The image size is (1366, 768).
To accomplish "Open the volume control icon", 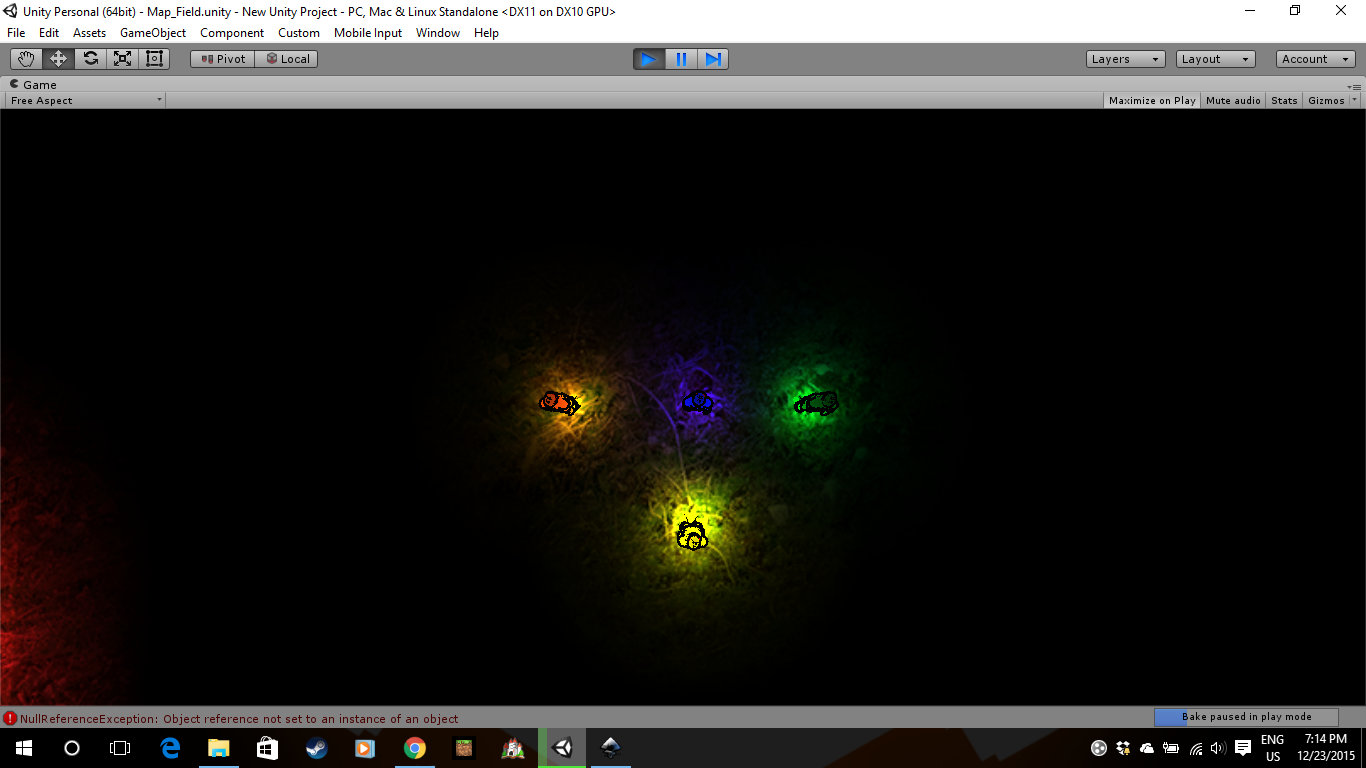I will coord(1218,748).
